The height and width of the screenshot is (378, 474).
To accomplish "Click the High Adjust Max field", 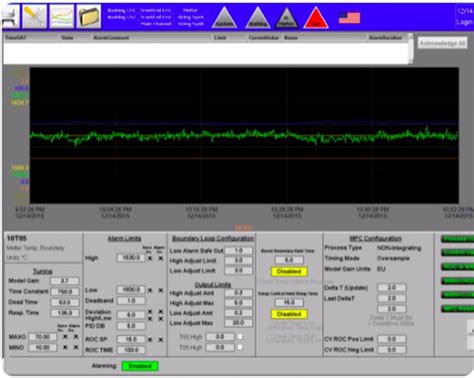I will click(238, 303).
